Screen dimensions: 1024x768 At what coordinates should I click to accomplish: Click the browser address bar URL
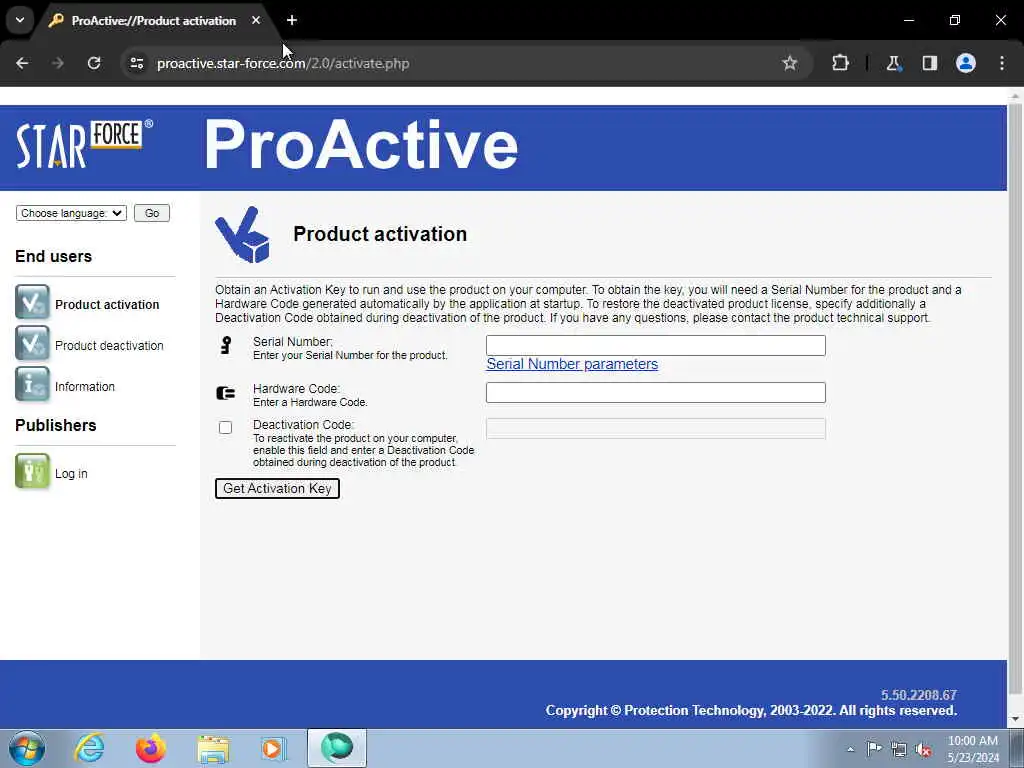click(283, 63)
